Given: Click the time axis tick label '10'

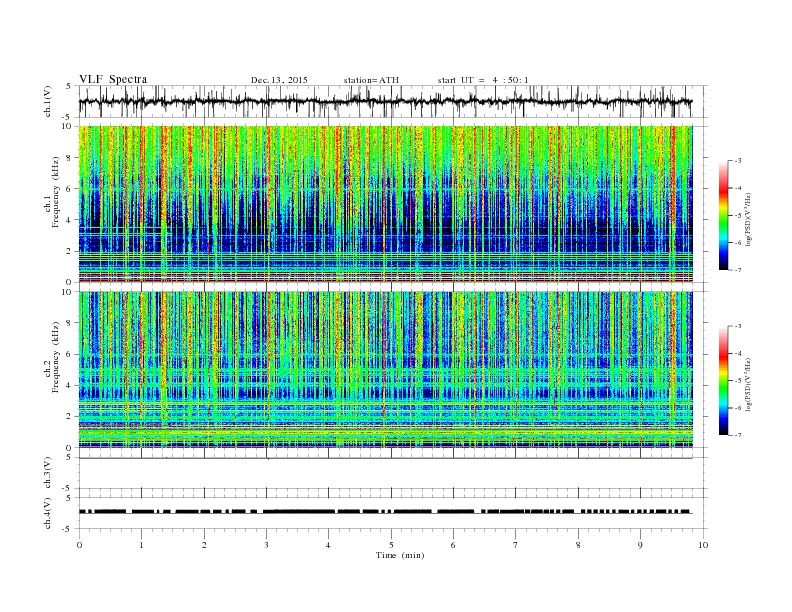Looking at the screenshot, I should [x=703, y=545].
